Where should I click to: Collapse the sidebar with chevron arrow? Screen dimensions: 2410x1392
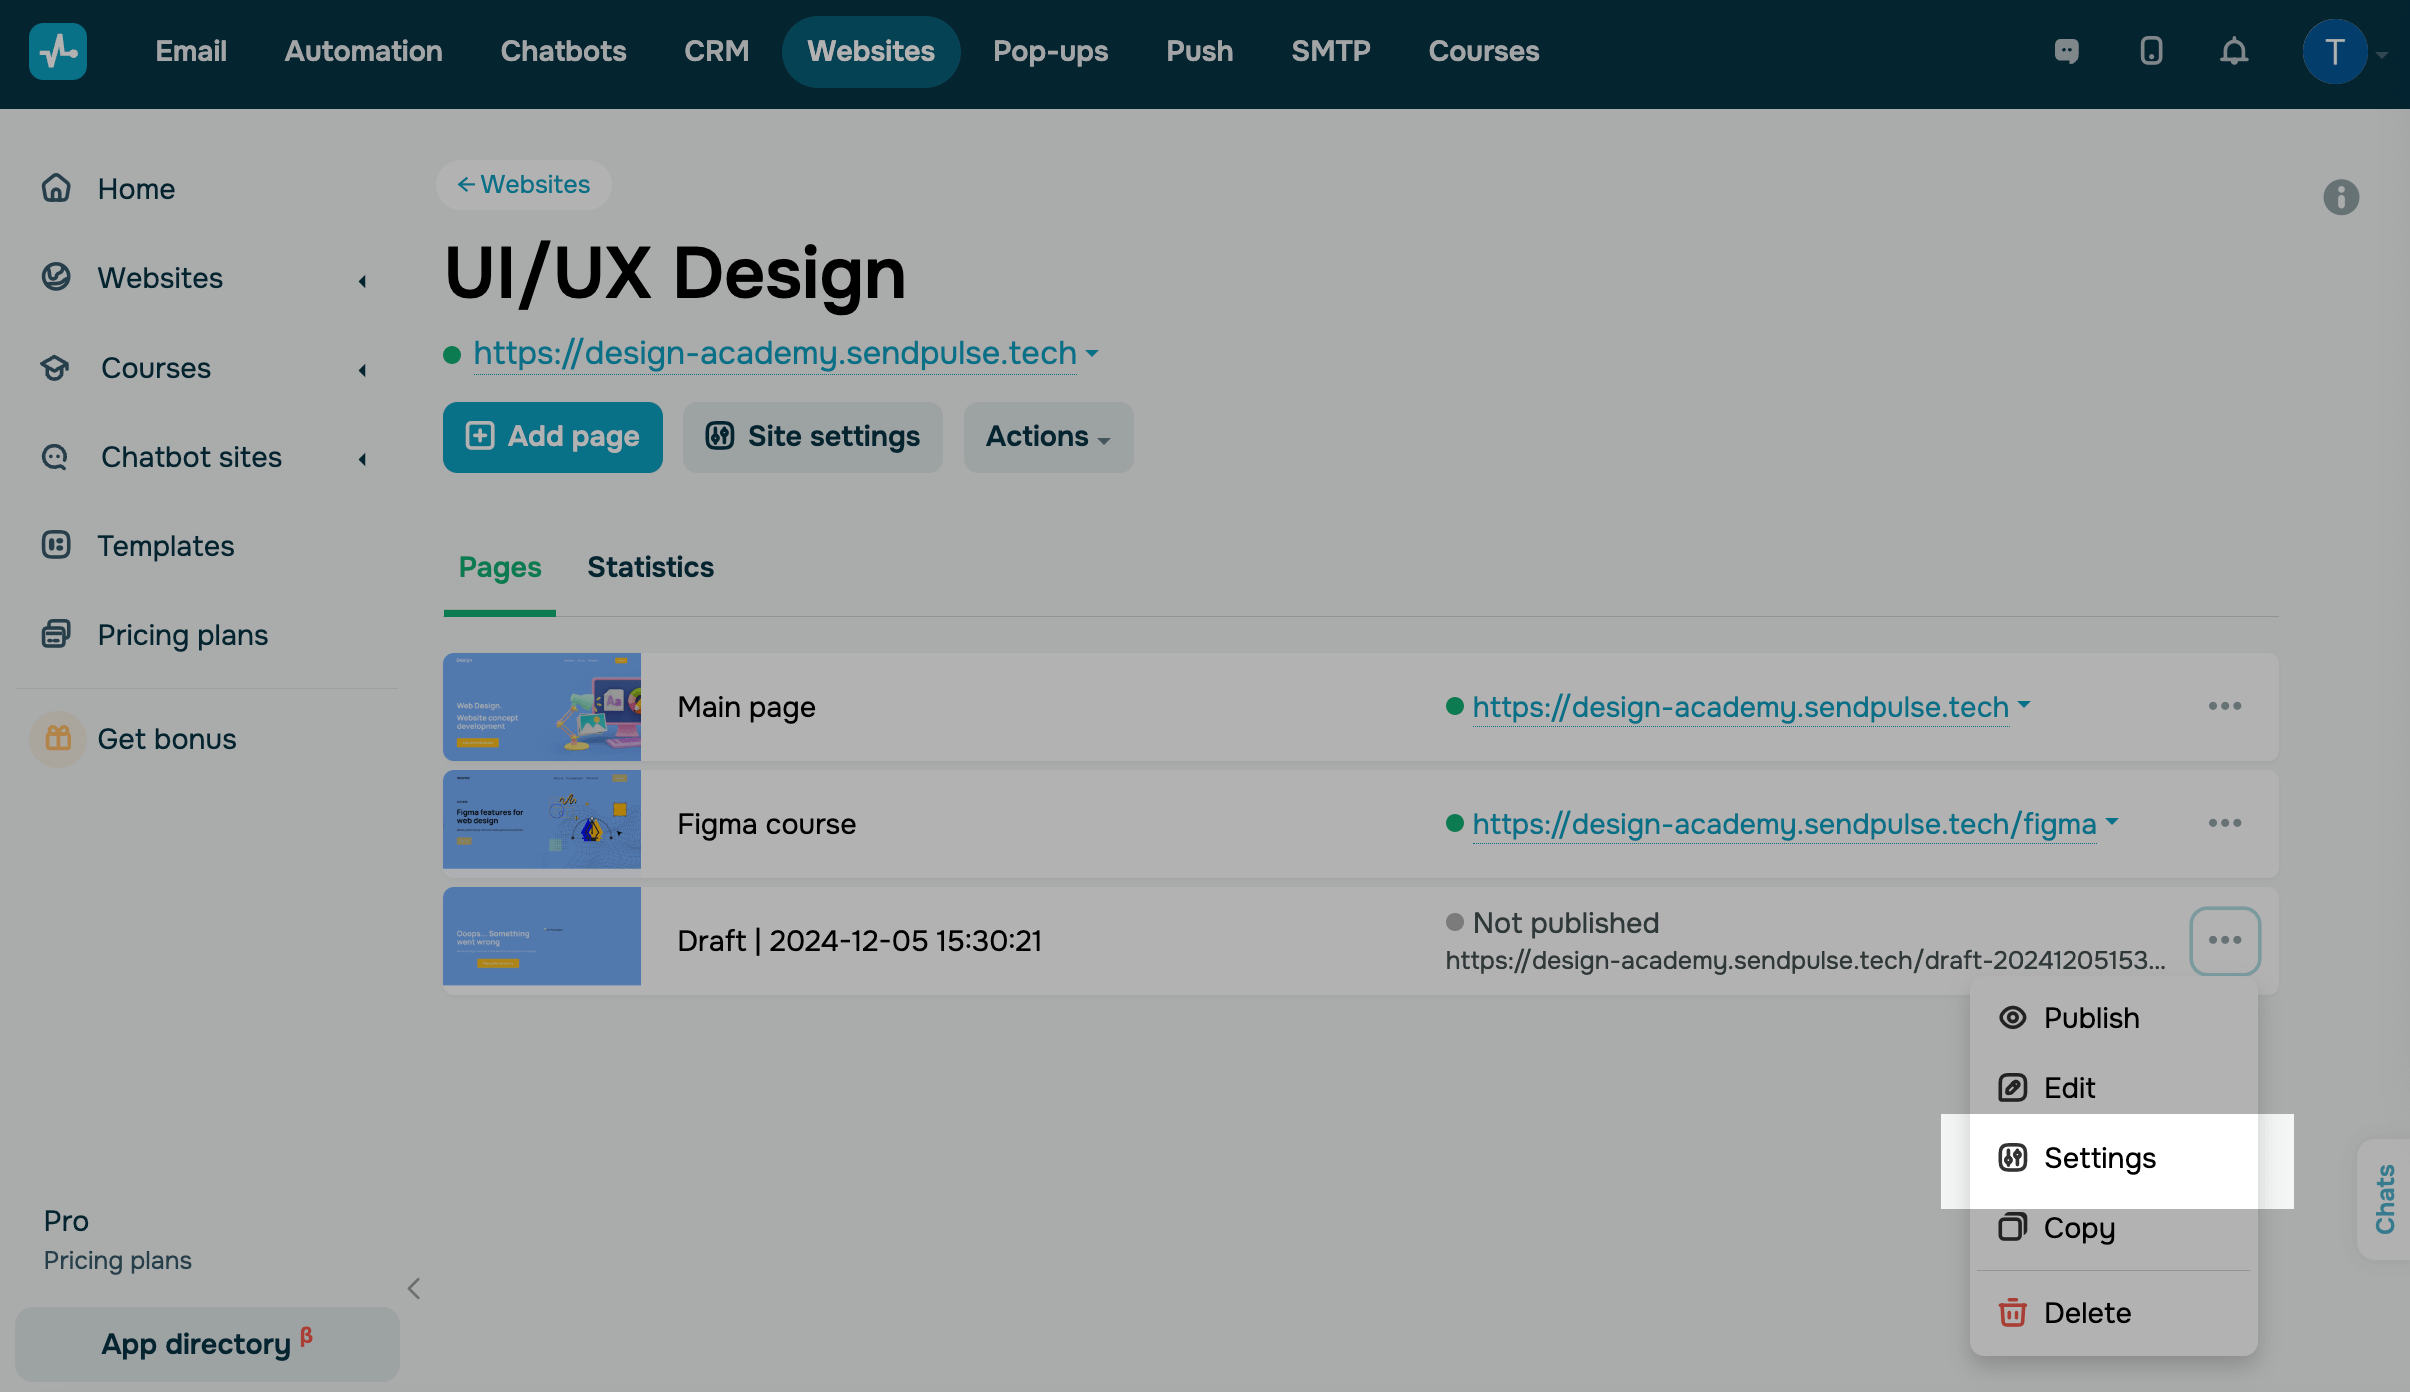414,1288
